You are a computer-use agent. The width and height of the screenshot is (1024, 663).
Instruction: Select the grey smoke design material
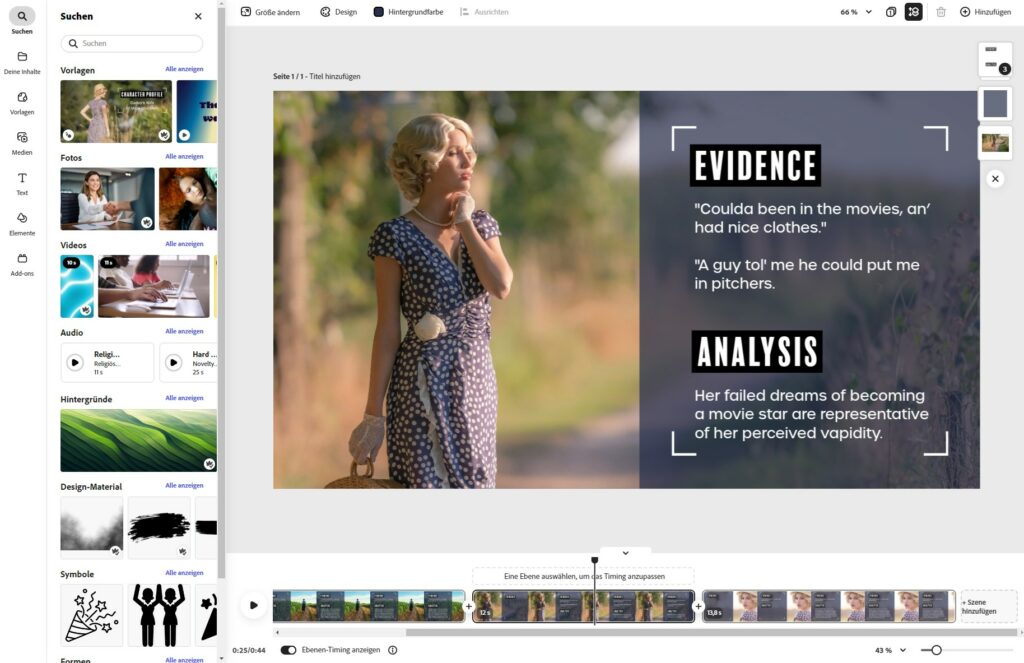click(x=92, y=527)
